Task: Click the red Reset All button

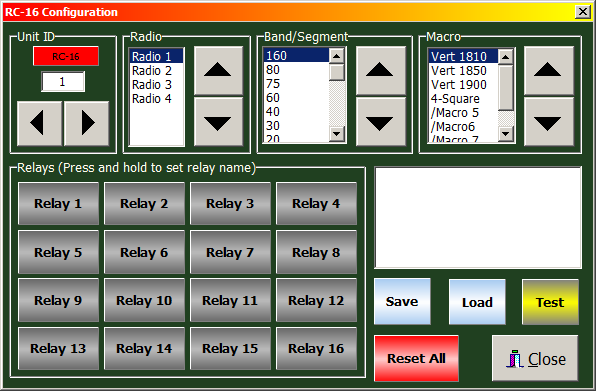Action: pos(416,358)
